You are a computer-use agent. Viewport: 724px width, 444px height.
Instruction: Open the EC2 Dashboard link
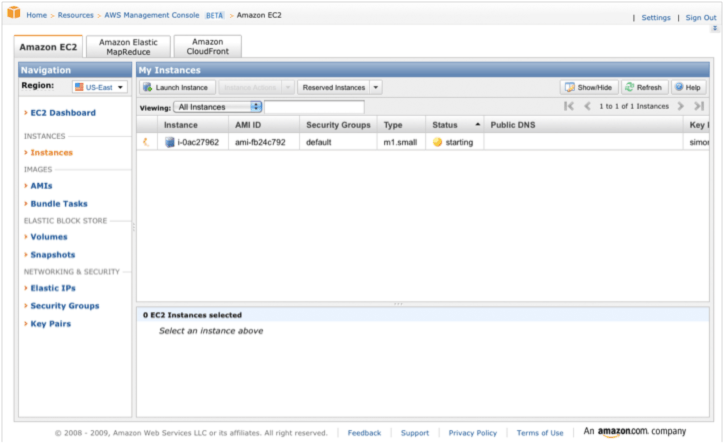click(x=63, y=113)
